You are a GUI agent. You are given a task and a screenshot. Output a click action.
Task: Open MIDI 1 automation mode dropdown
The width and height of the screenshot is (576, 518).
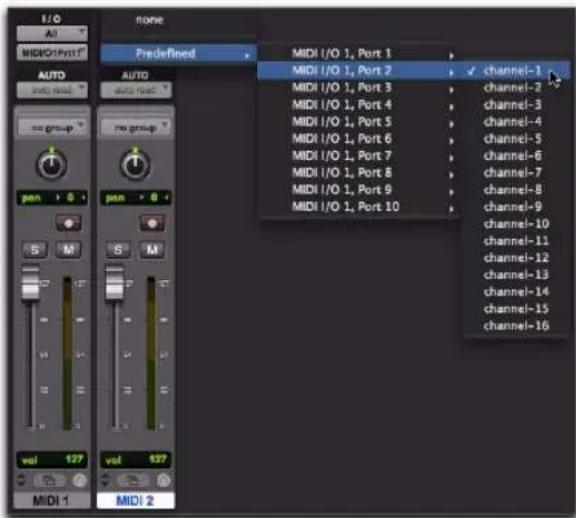point(52,90)
